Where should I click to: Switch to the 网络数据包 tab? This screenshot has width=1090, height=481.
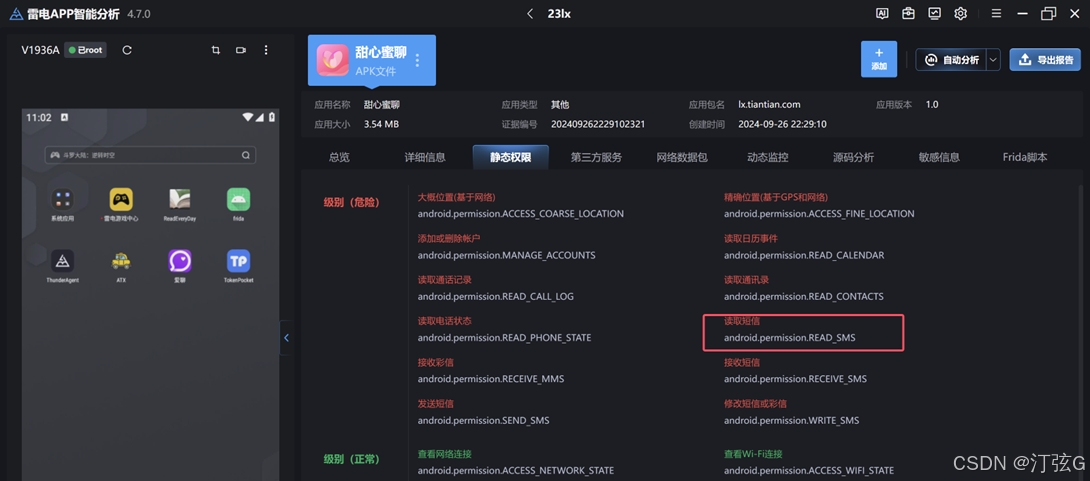(x=682, y=157)
